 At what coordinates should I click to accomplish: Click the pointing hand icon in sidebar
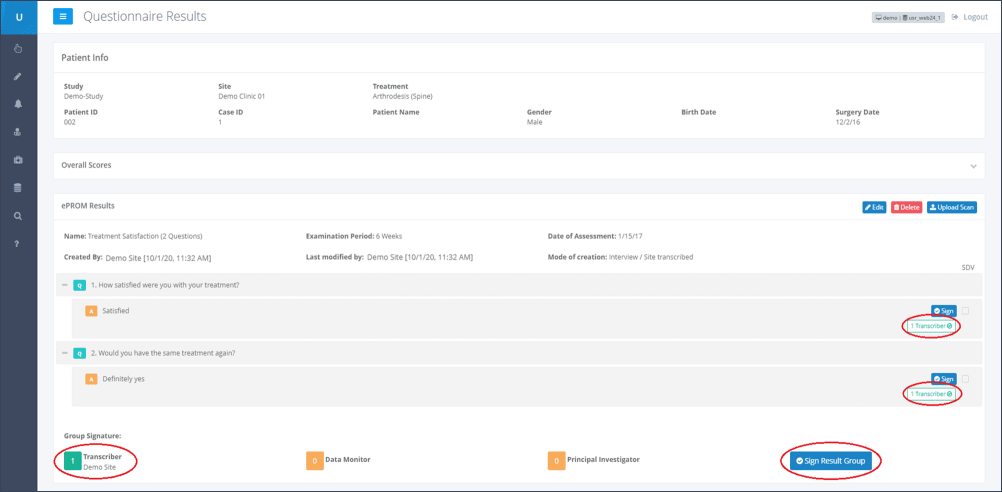pyautogui.click(x=18, y=49)
